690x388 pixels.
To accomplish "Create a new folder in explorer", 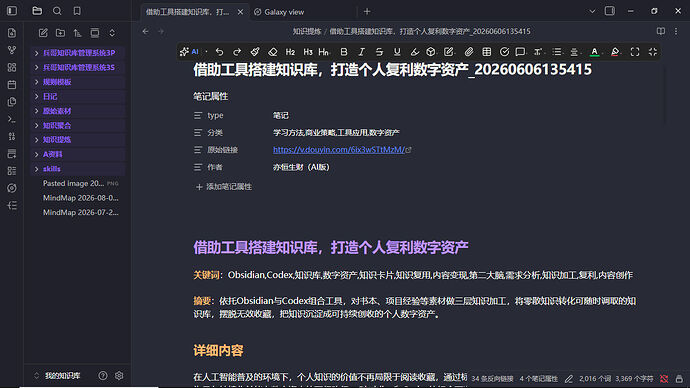I will point(60,33).
